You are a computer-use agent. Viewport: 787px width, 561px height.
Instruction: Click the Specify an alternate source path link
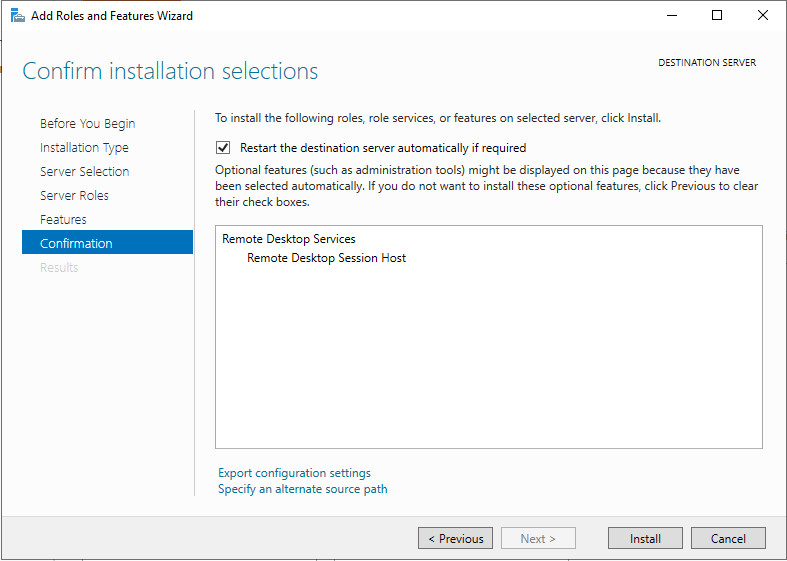(x=302, y=489)
